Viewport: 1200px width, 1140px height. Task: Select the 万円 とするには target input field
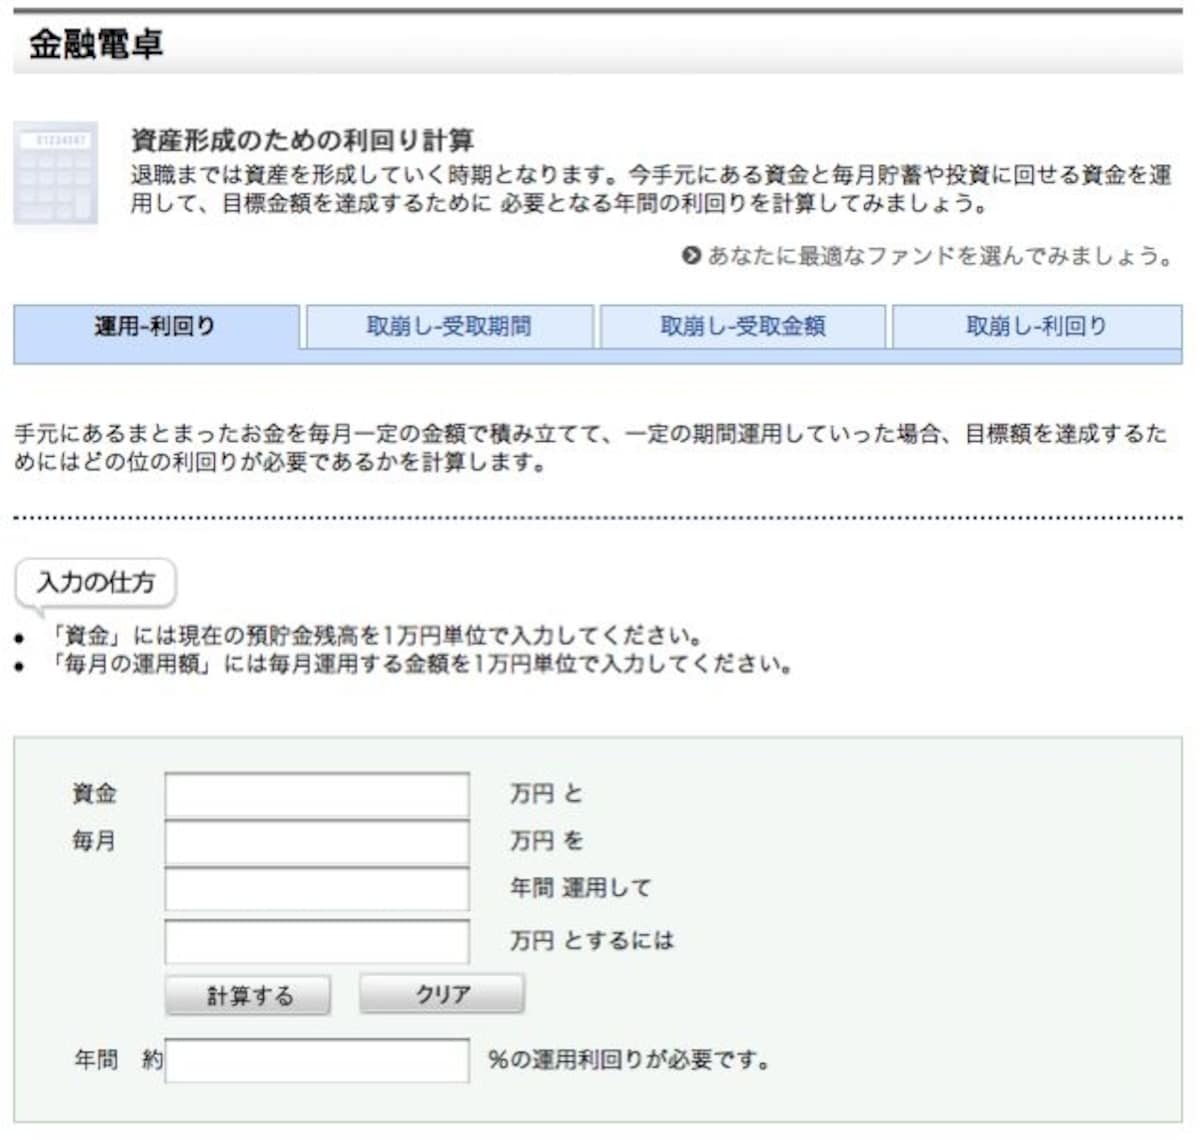click(317, 941)
